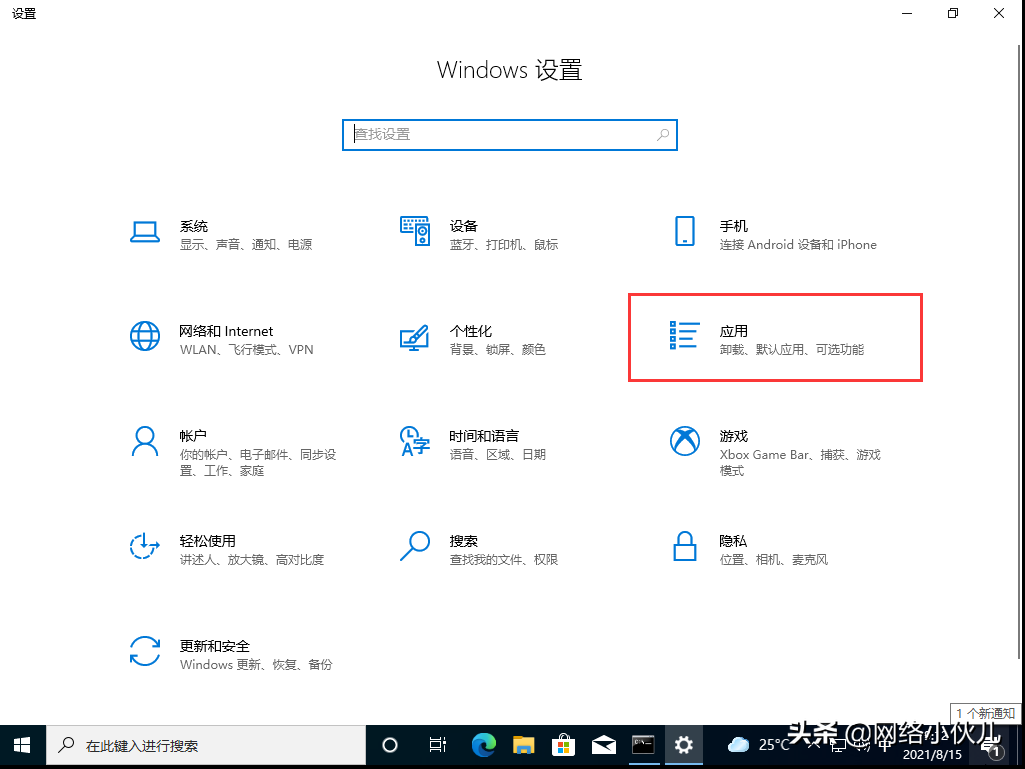Image resolution: width=1025 pixels, height=769 pixels.
Task: Open Mail app from the taskbar
Action: [x=603, y=745]
